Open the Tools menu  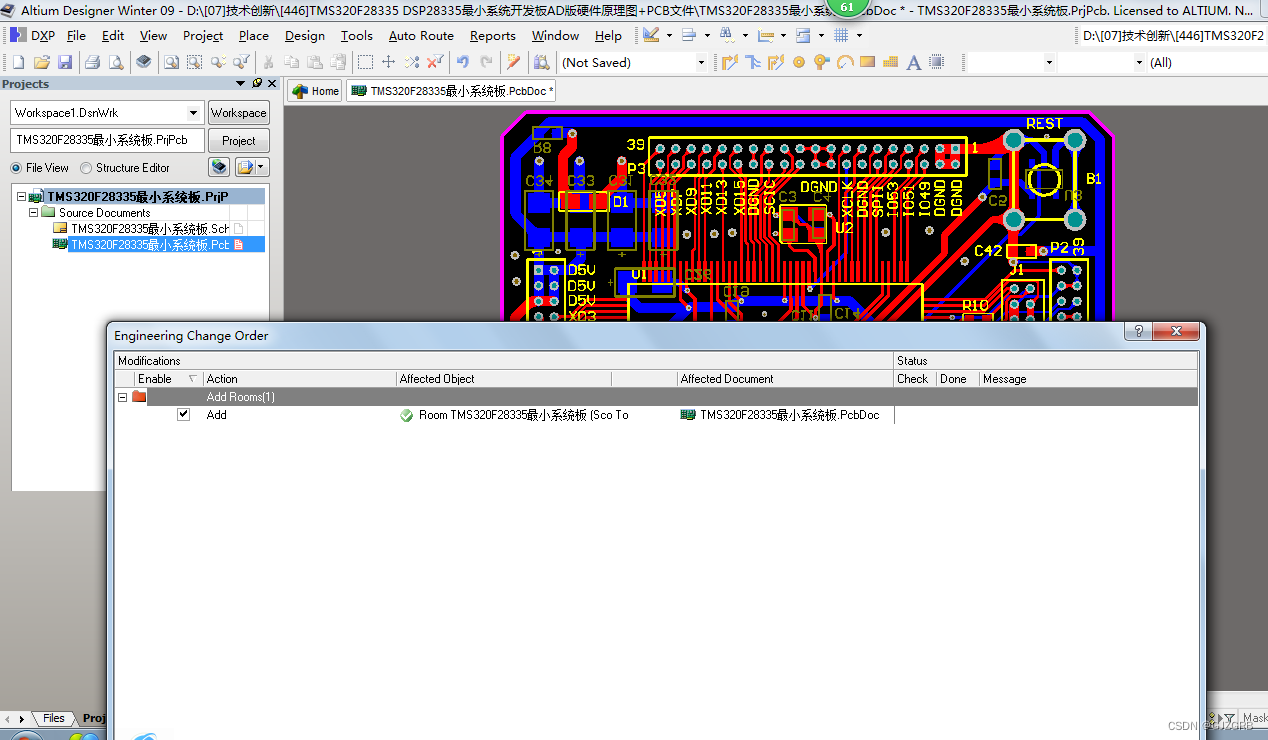tap(356, 35)
